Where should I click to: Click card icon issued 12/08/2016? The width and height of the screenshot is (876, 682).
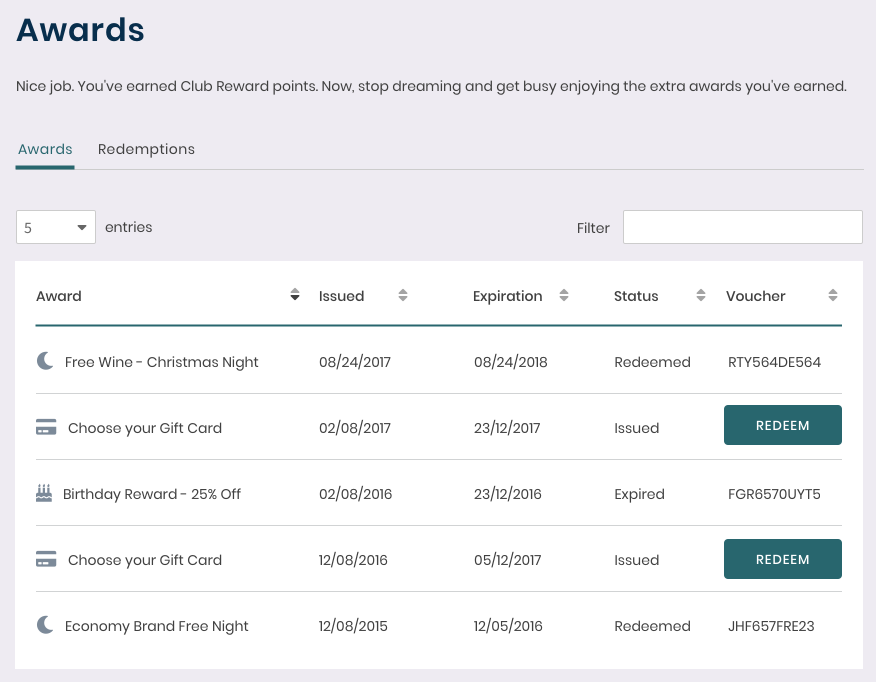pyautogui.click(x=46, y=559)
